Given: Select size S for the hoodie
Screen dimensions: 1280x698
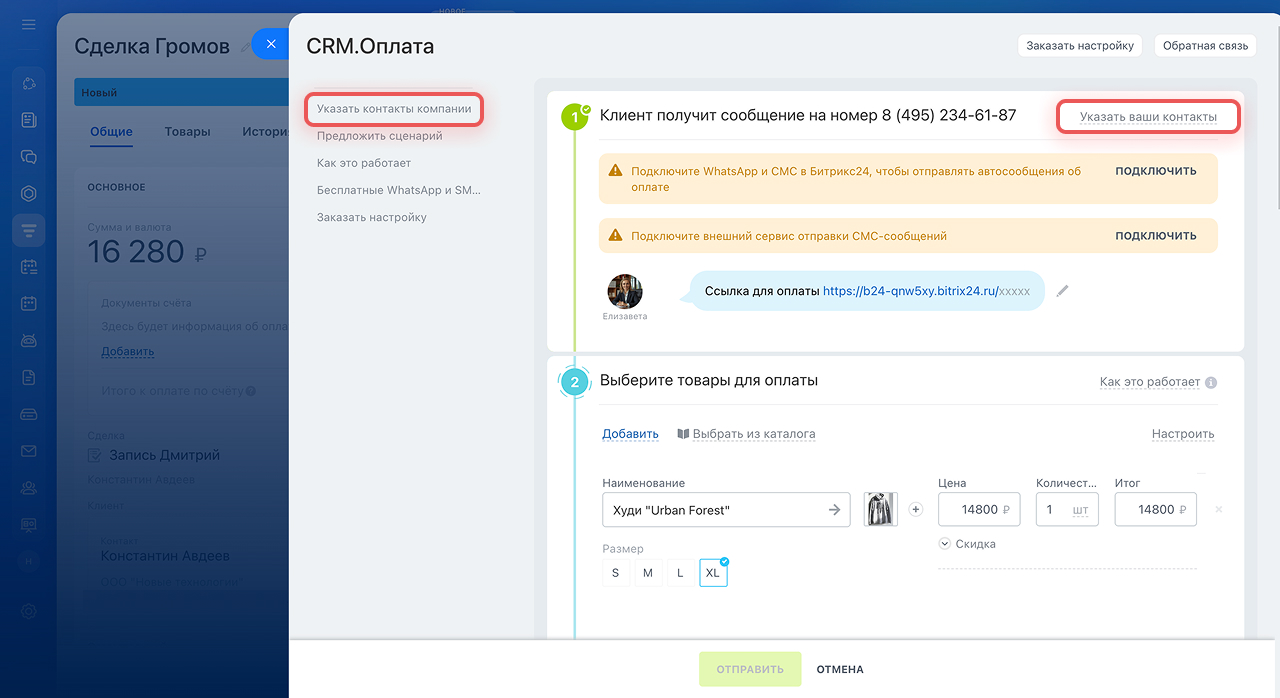Looking at the screenshot, I should click(615, 573).
